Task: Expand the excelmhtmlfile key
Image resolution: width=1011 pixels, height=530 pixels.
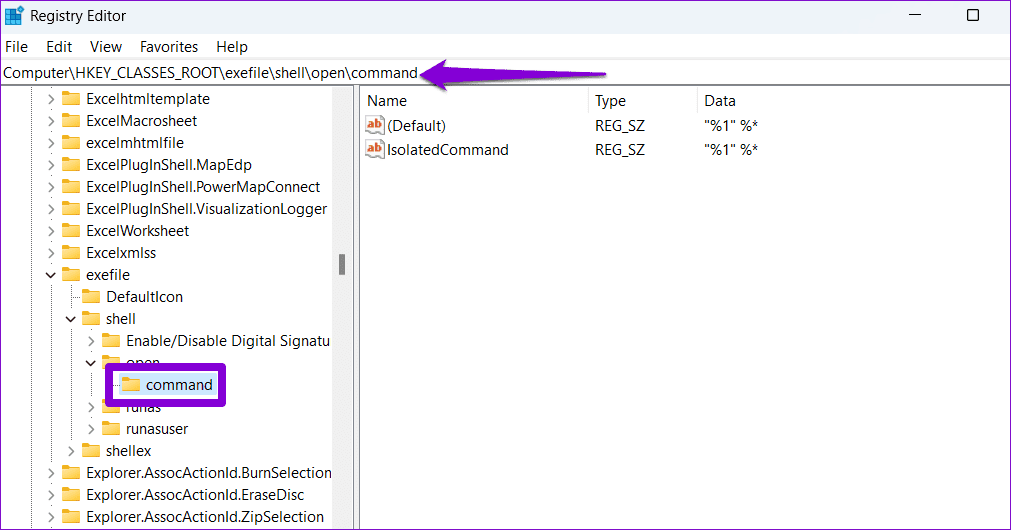Action: [x=51, y=143]
